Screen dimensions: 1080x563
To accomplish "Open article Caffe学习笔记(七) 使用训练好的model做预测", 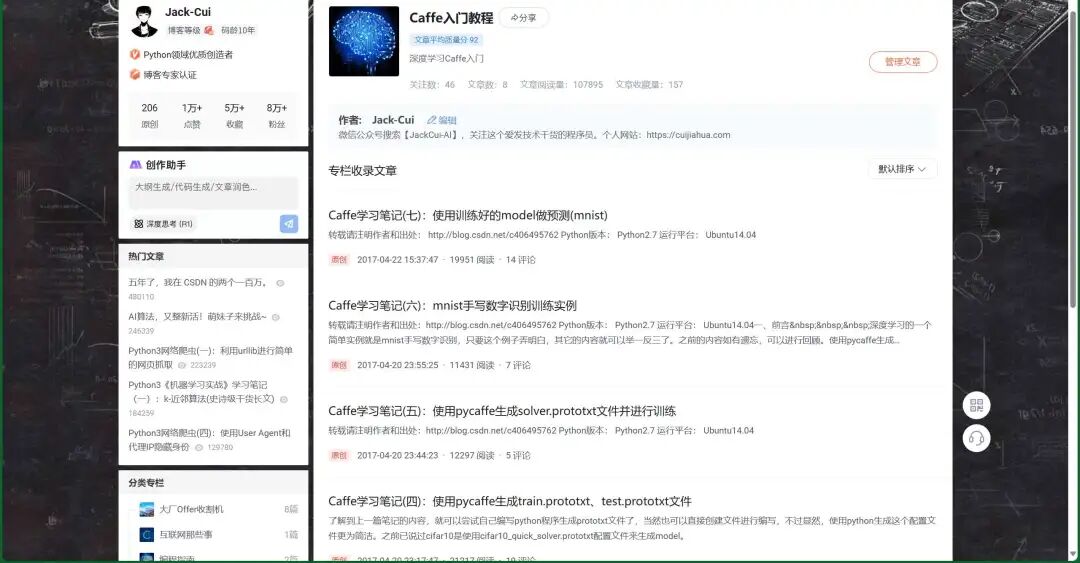I will tap(468, 215).
